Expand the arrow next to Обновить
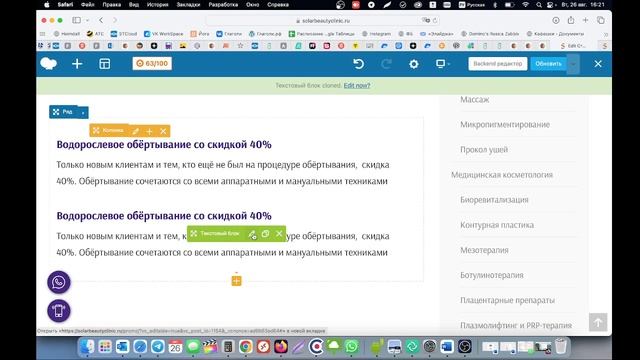Image resolution: width=640 pixels, height=360 pixels. [573, 64]
